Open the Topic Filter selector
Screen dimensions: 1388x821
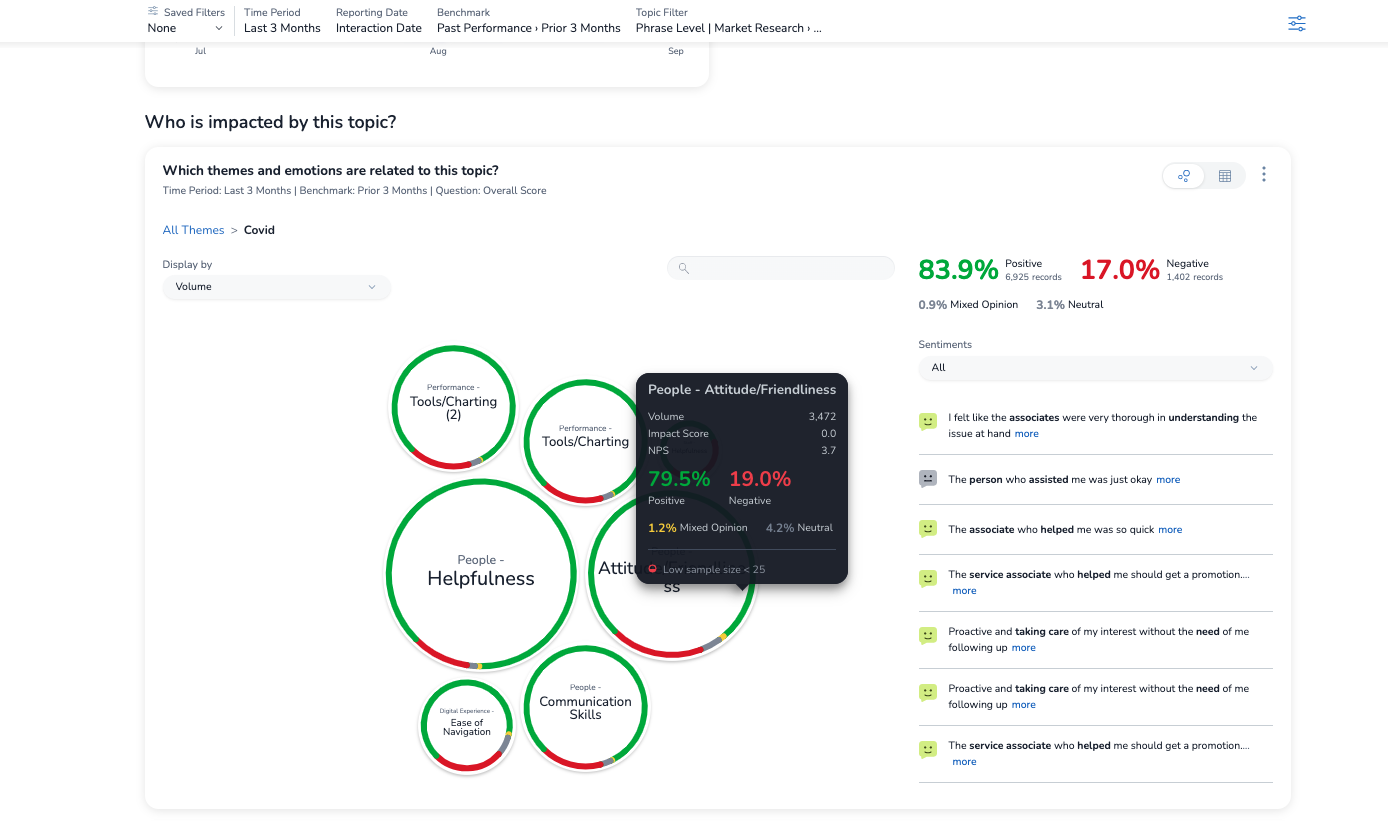click(x=728, y=21)
